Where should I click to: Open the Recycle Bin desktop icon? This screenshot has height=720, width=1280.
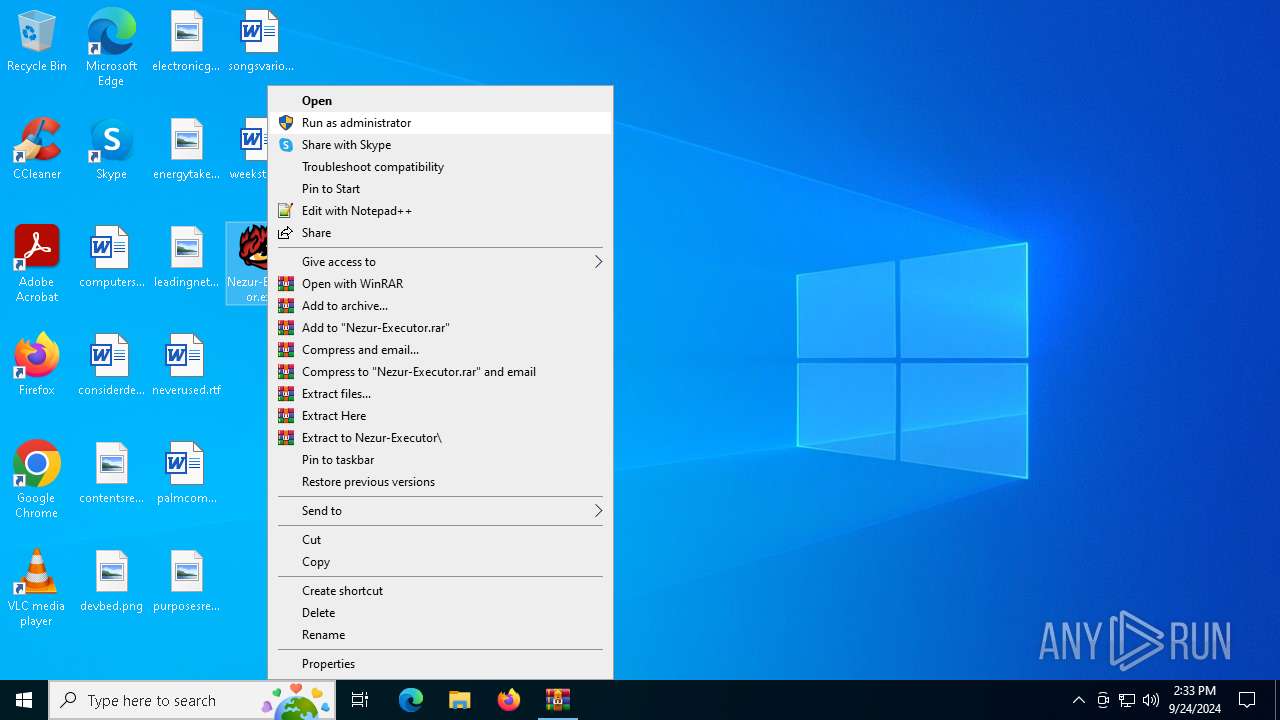(x=37, y=42)
